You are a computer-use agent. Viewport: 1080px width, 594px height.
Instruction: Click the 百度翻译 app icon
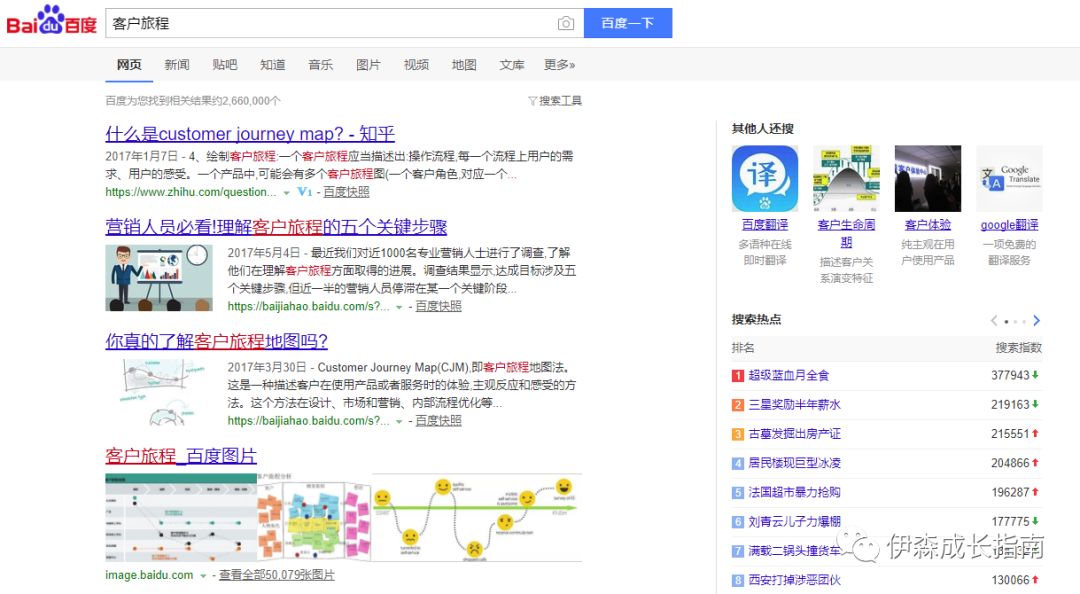coord(765,178)
